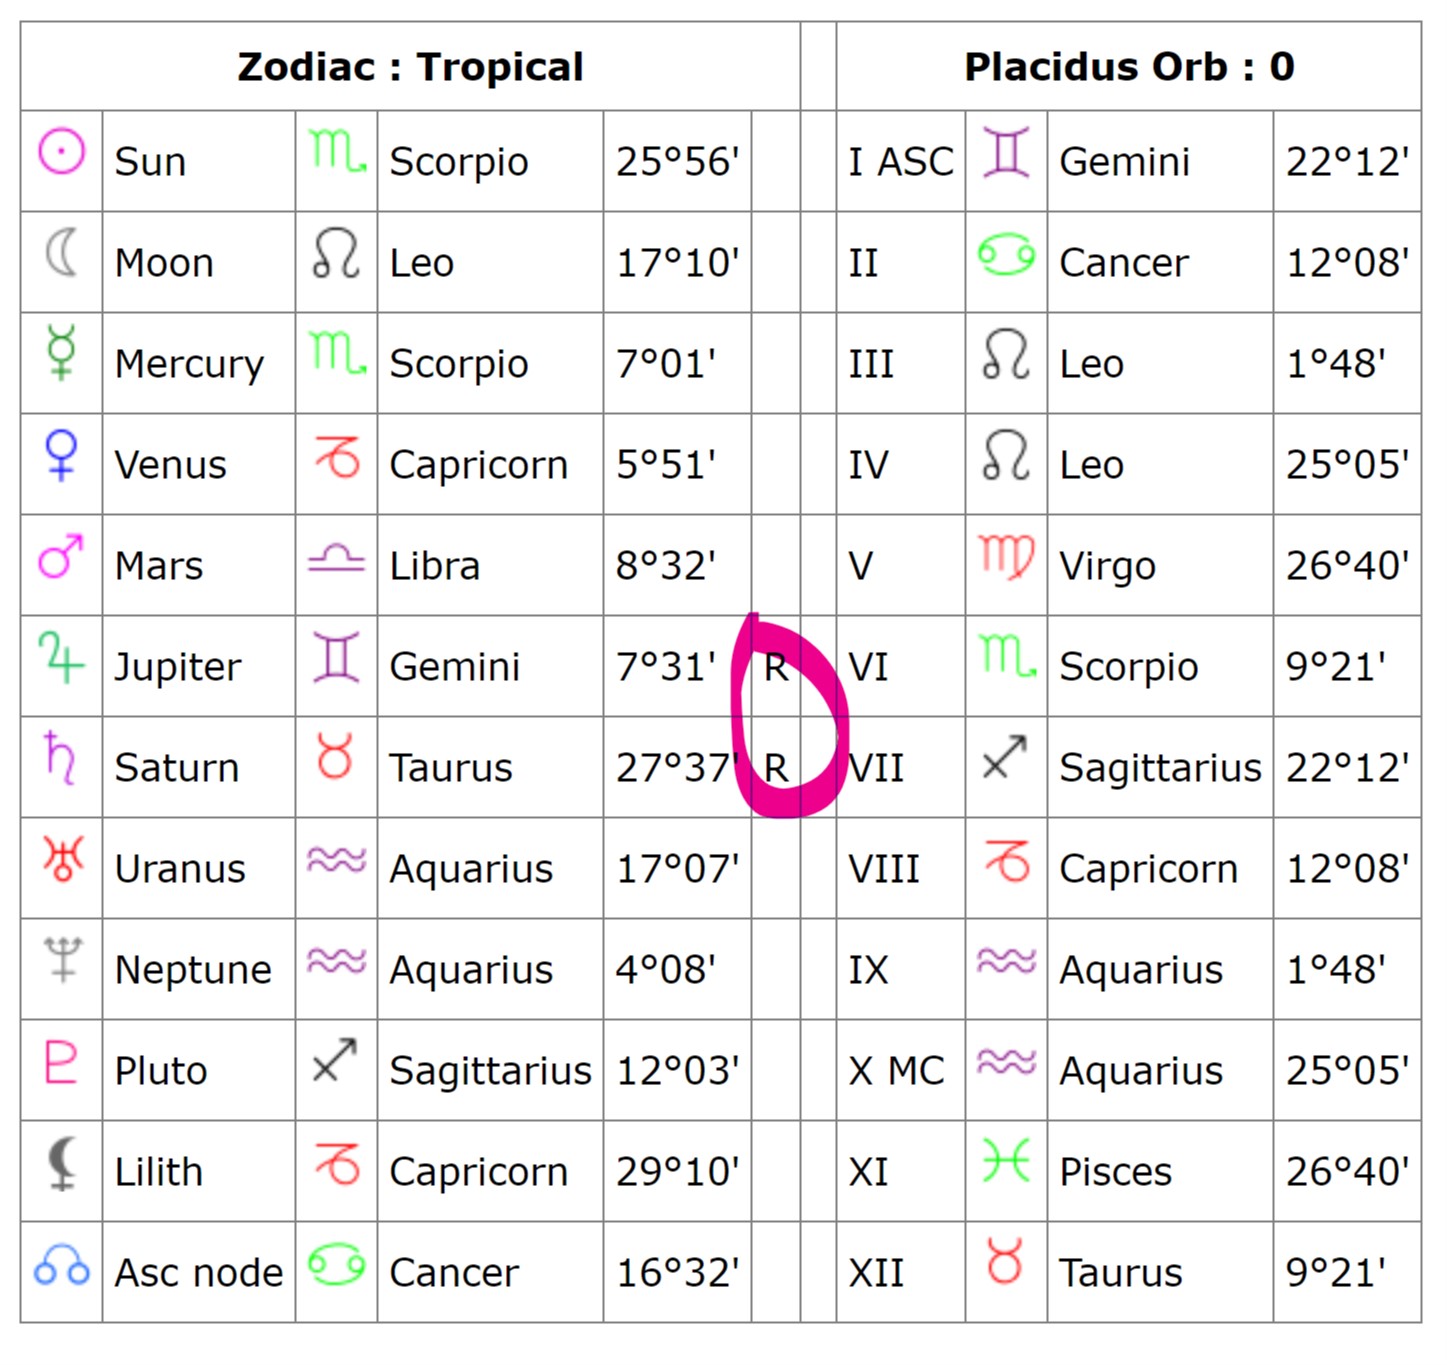Click the Gemini glyph in ASC row
1447x1365 pixels.
point(1005,153)
